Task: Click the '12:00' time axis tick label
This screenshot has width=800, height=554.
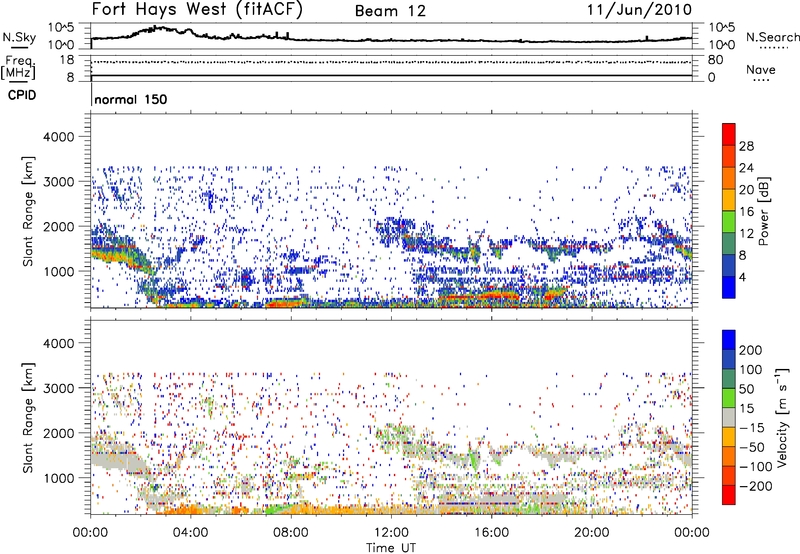Action: click(x=391, y=533)
